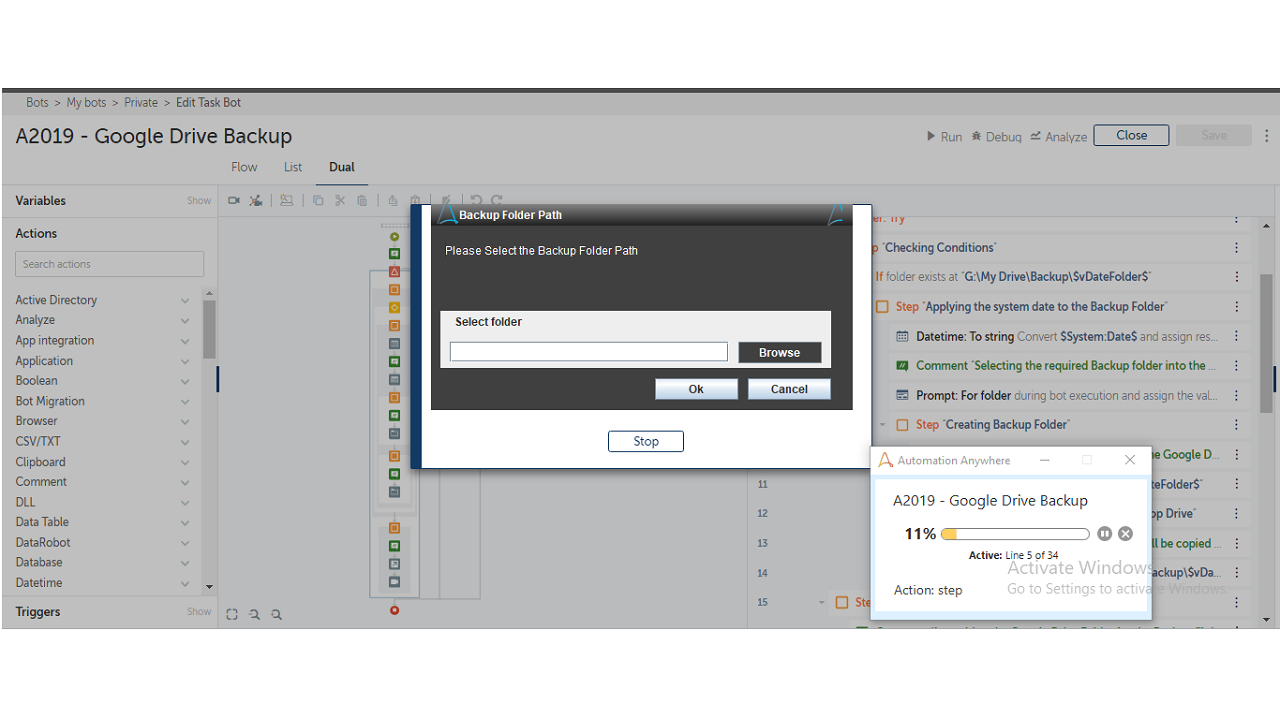This screenshot has width=1280, height=720.
Task: Open options for the 'Prompt: For folder' row
Action: (1237, 395)
